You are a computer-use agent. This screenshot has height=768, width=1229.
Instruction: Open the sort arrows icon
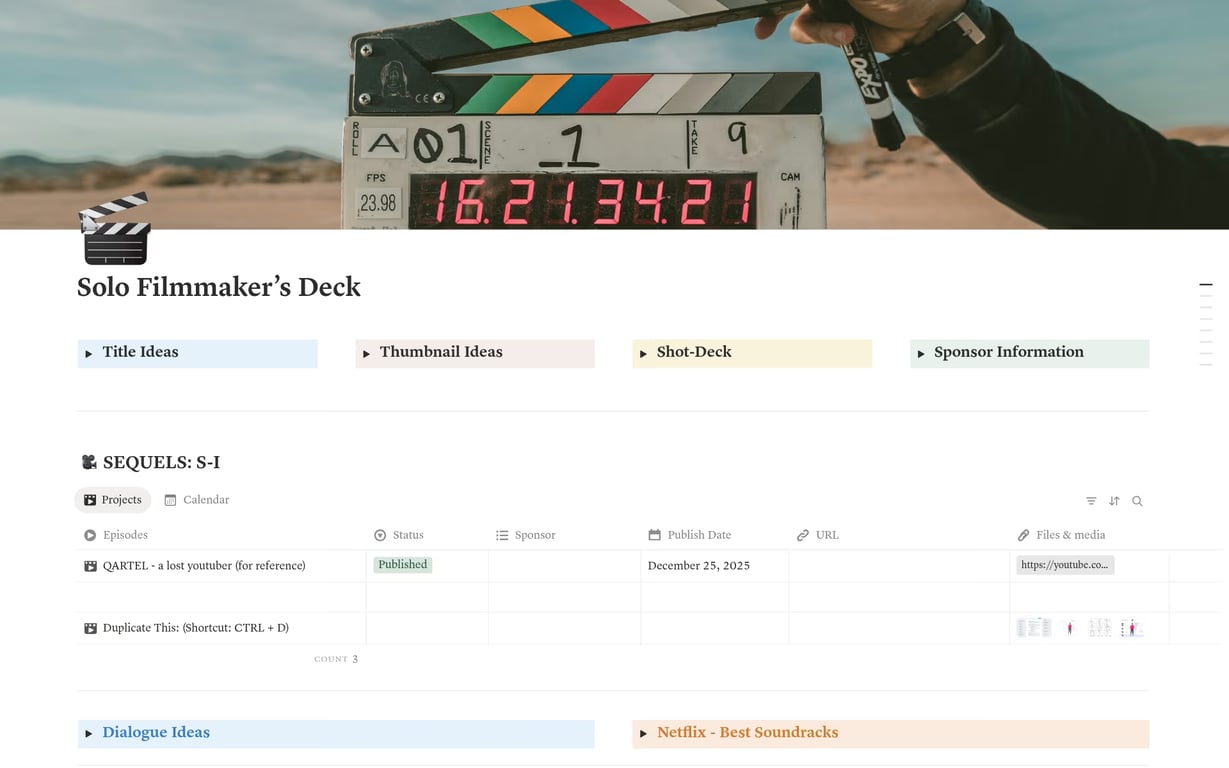1114,501
